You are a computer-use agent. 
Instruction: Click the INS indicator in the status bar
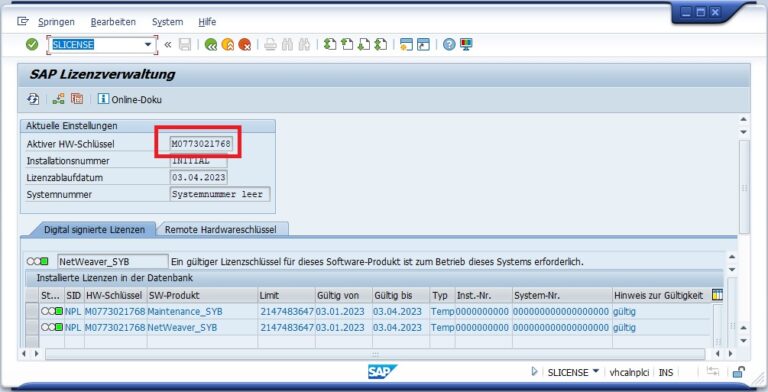(x=666, y=372)
